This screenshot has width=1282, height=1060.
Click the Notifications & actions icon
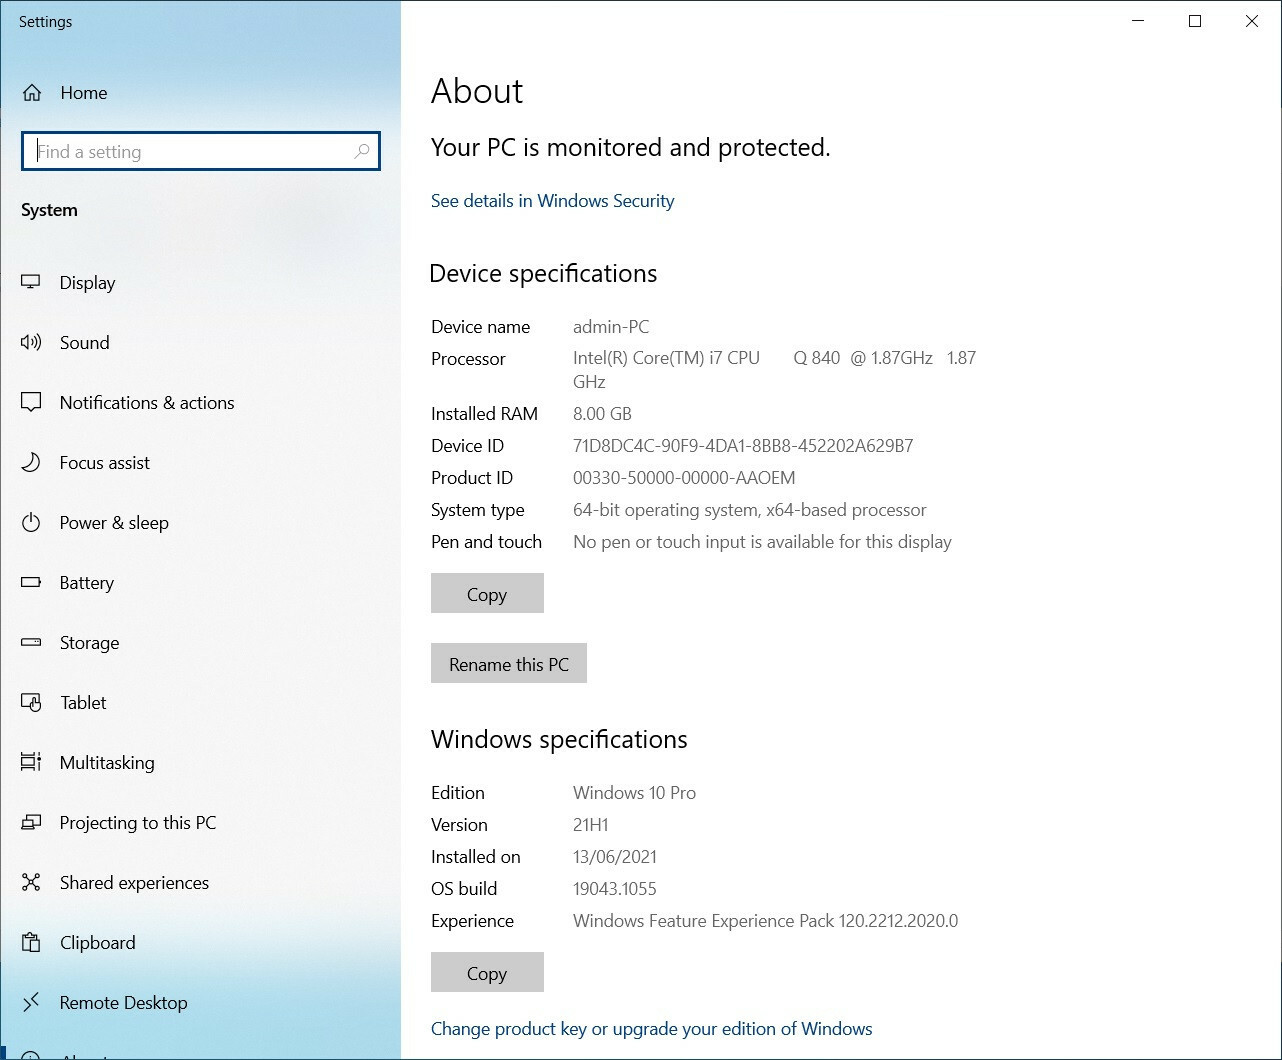(x=31, y=403)
